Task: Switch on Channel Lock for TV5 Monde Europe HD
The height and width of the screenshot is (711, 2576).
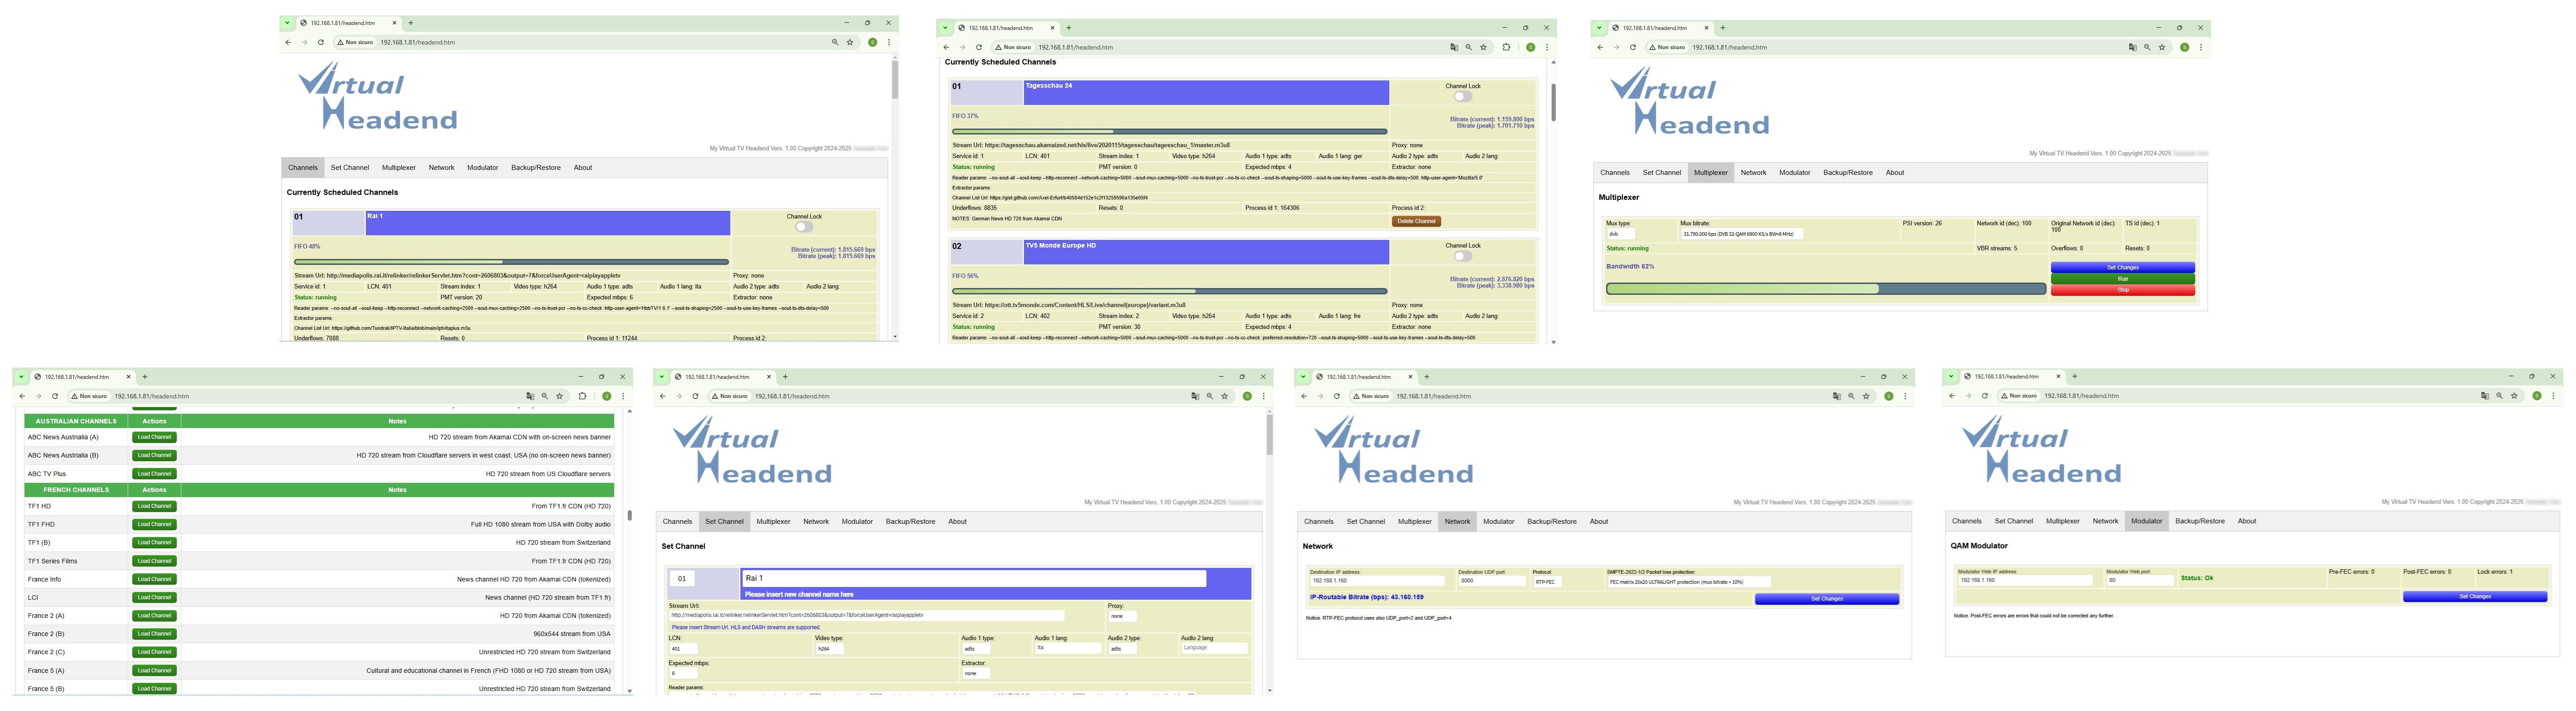Action: pos(1462,256)
